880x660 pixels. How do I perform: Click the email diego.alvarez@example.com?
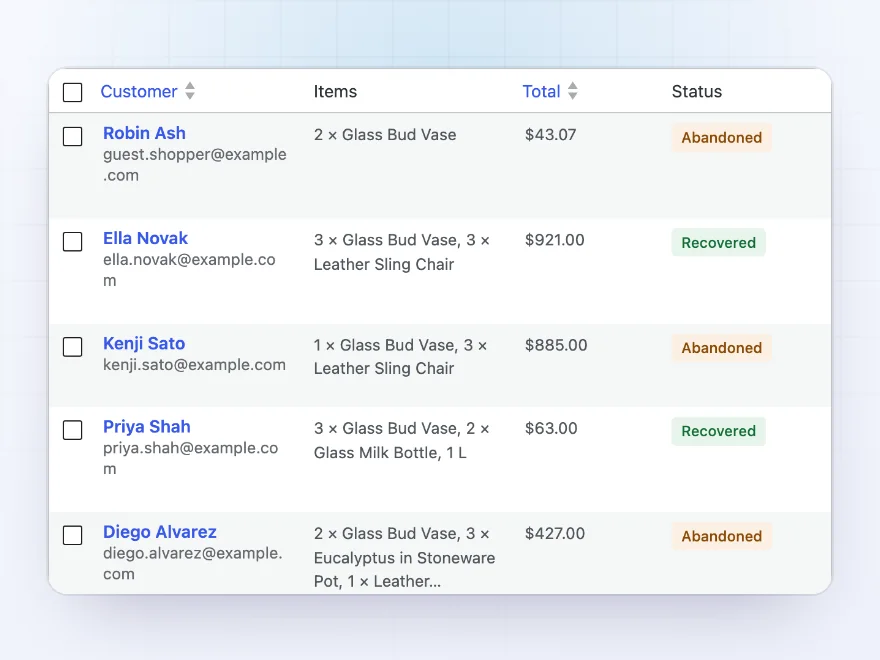click(192, 563)
